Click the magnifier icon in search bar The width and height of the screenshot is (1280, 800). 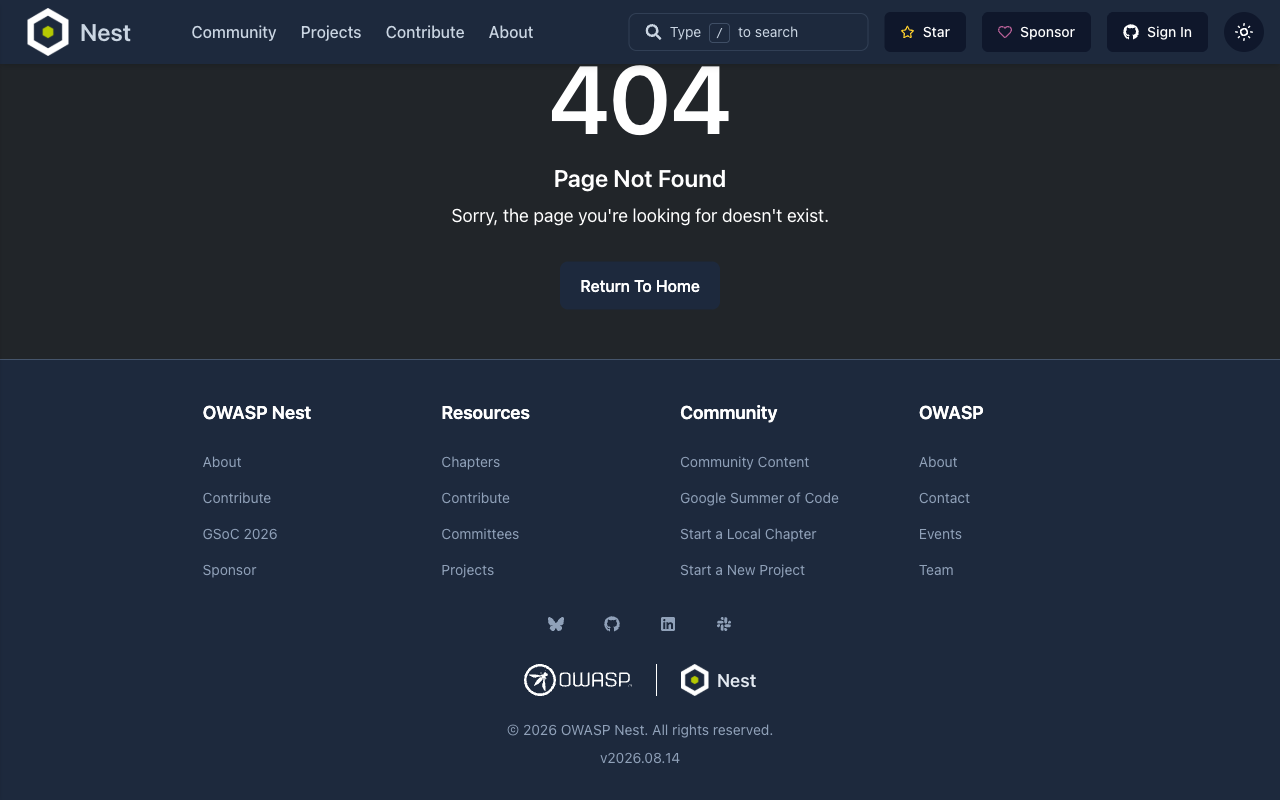pyautogui.click(x=653, y=32)
